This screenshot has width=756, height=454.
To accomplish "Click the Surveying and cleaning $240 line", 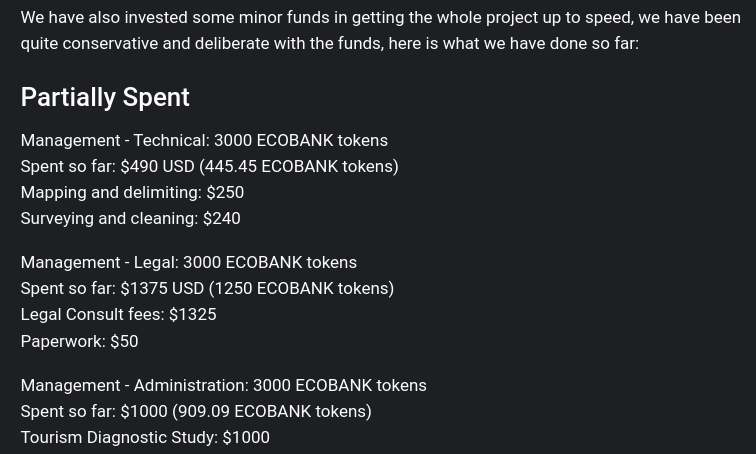I will [x=131, y=218].
